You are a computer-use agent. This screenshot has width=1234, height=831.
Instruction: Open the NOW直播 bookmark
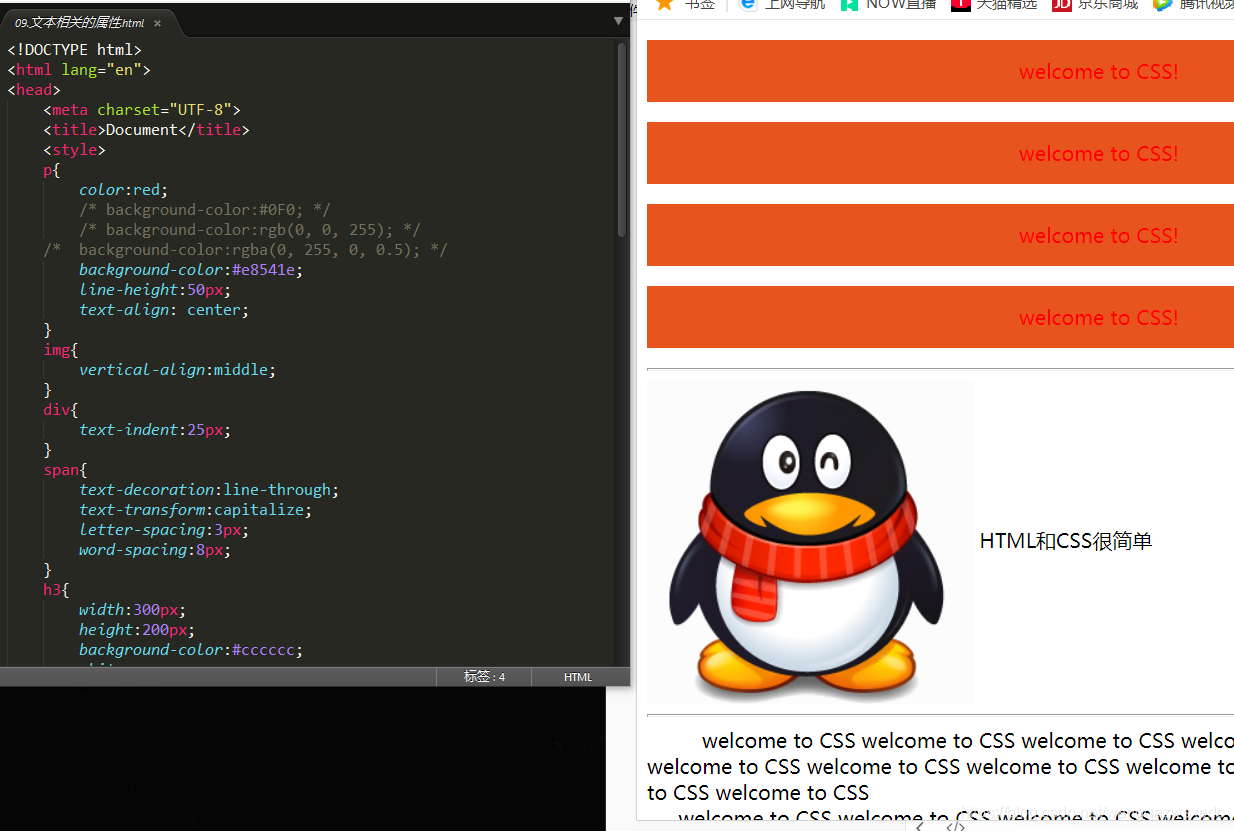click(x=888, y=5)
